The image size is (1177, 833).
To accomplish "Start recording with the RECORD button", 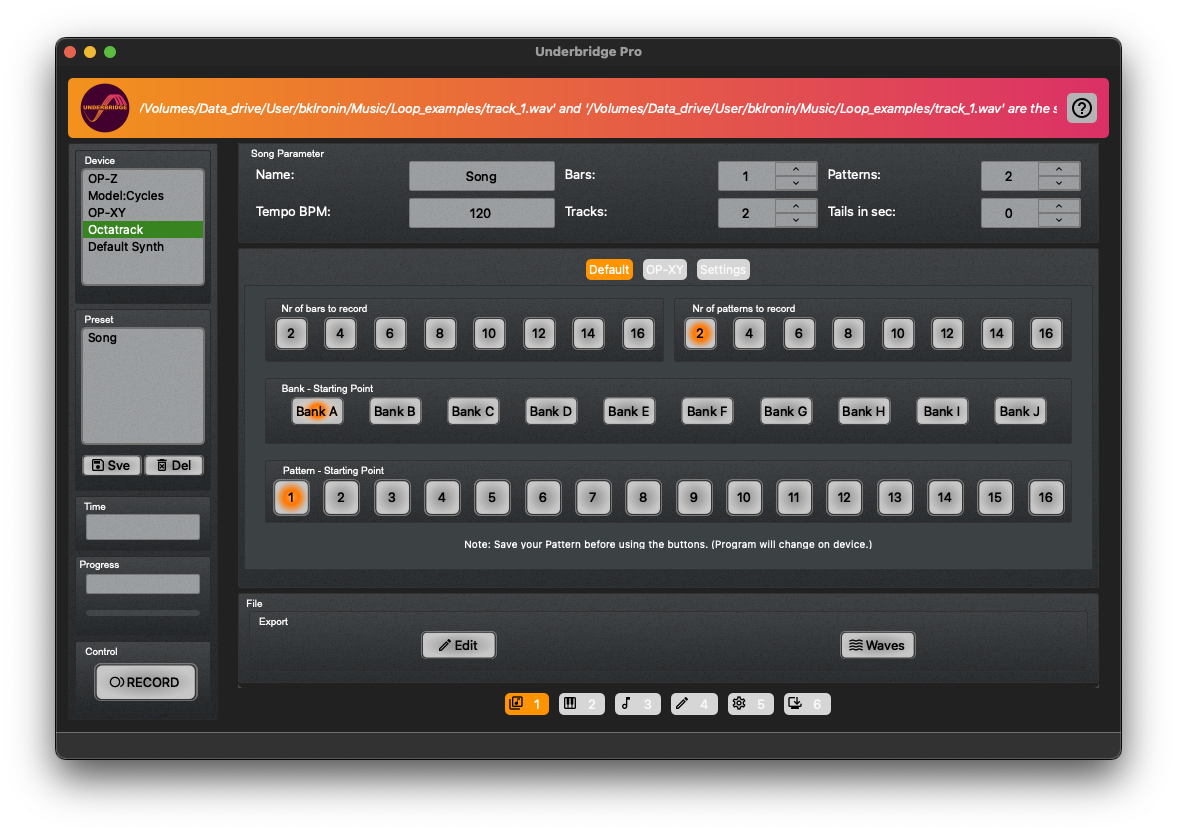I will pyautogui.click(x=145, y=682).
